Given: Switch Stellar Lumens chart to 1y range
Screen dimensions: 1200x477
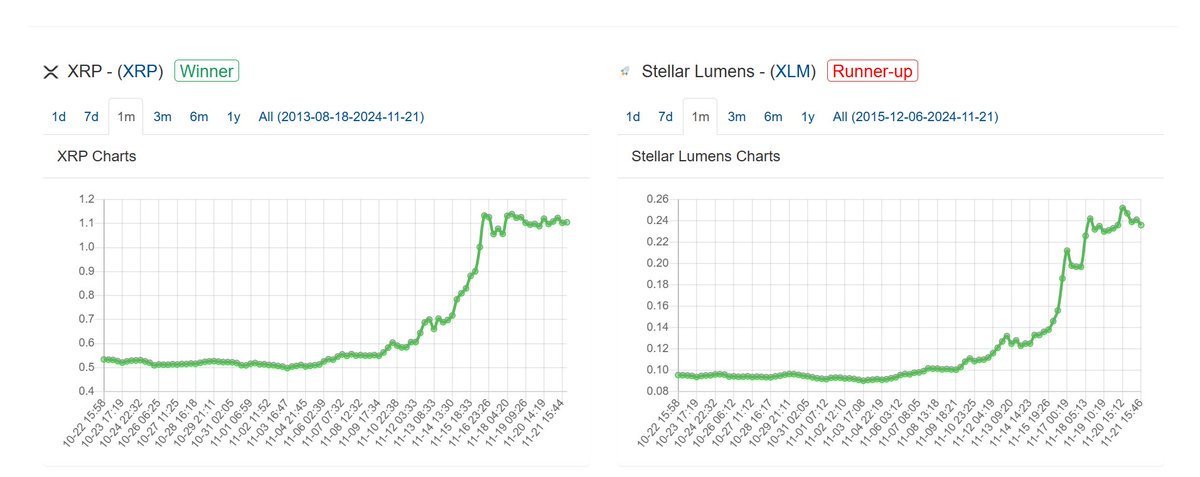Looking at the screenshot, I should (x=808, y=117).
